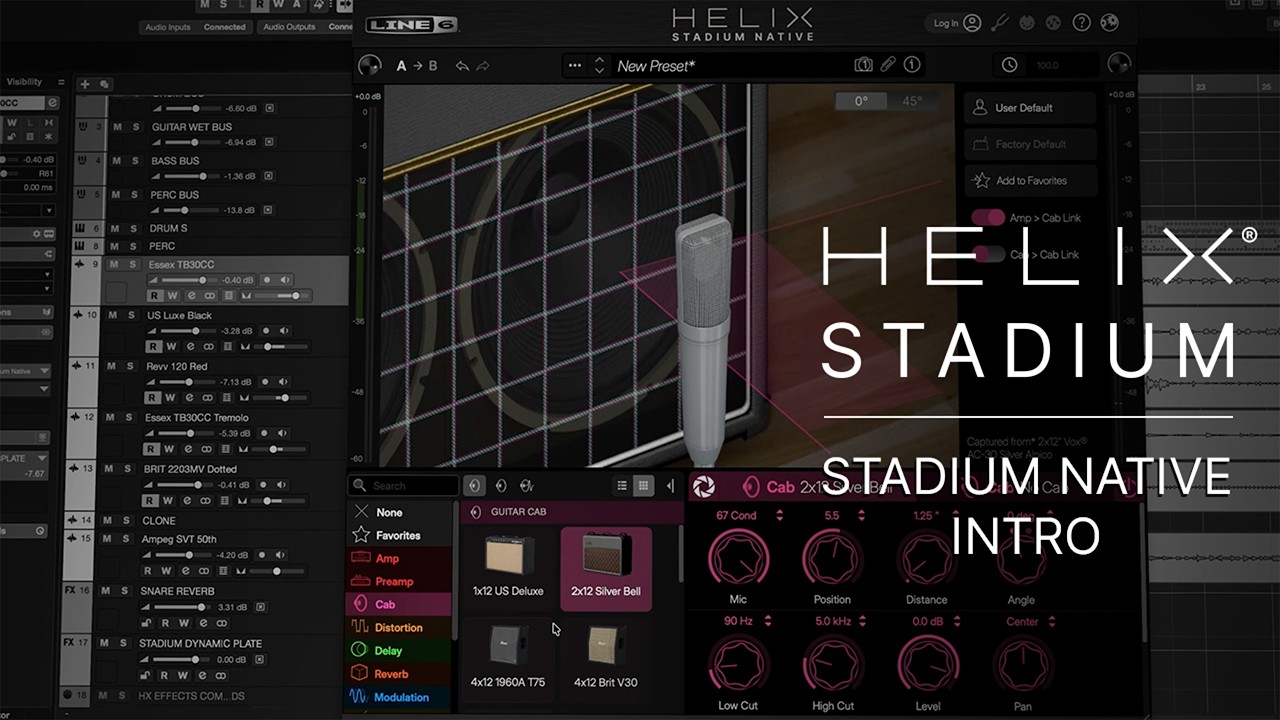Click the Level knob
1280x720 pixels.
[x=928, y=665]
